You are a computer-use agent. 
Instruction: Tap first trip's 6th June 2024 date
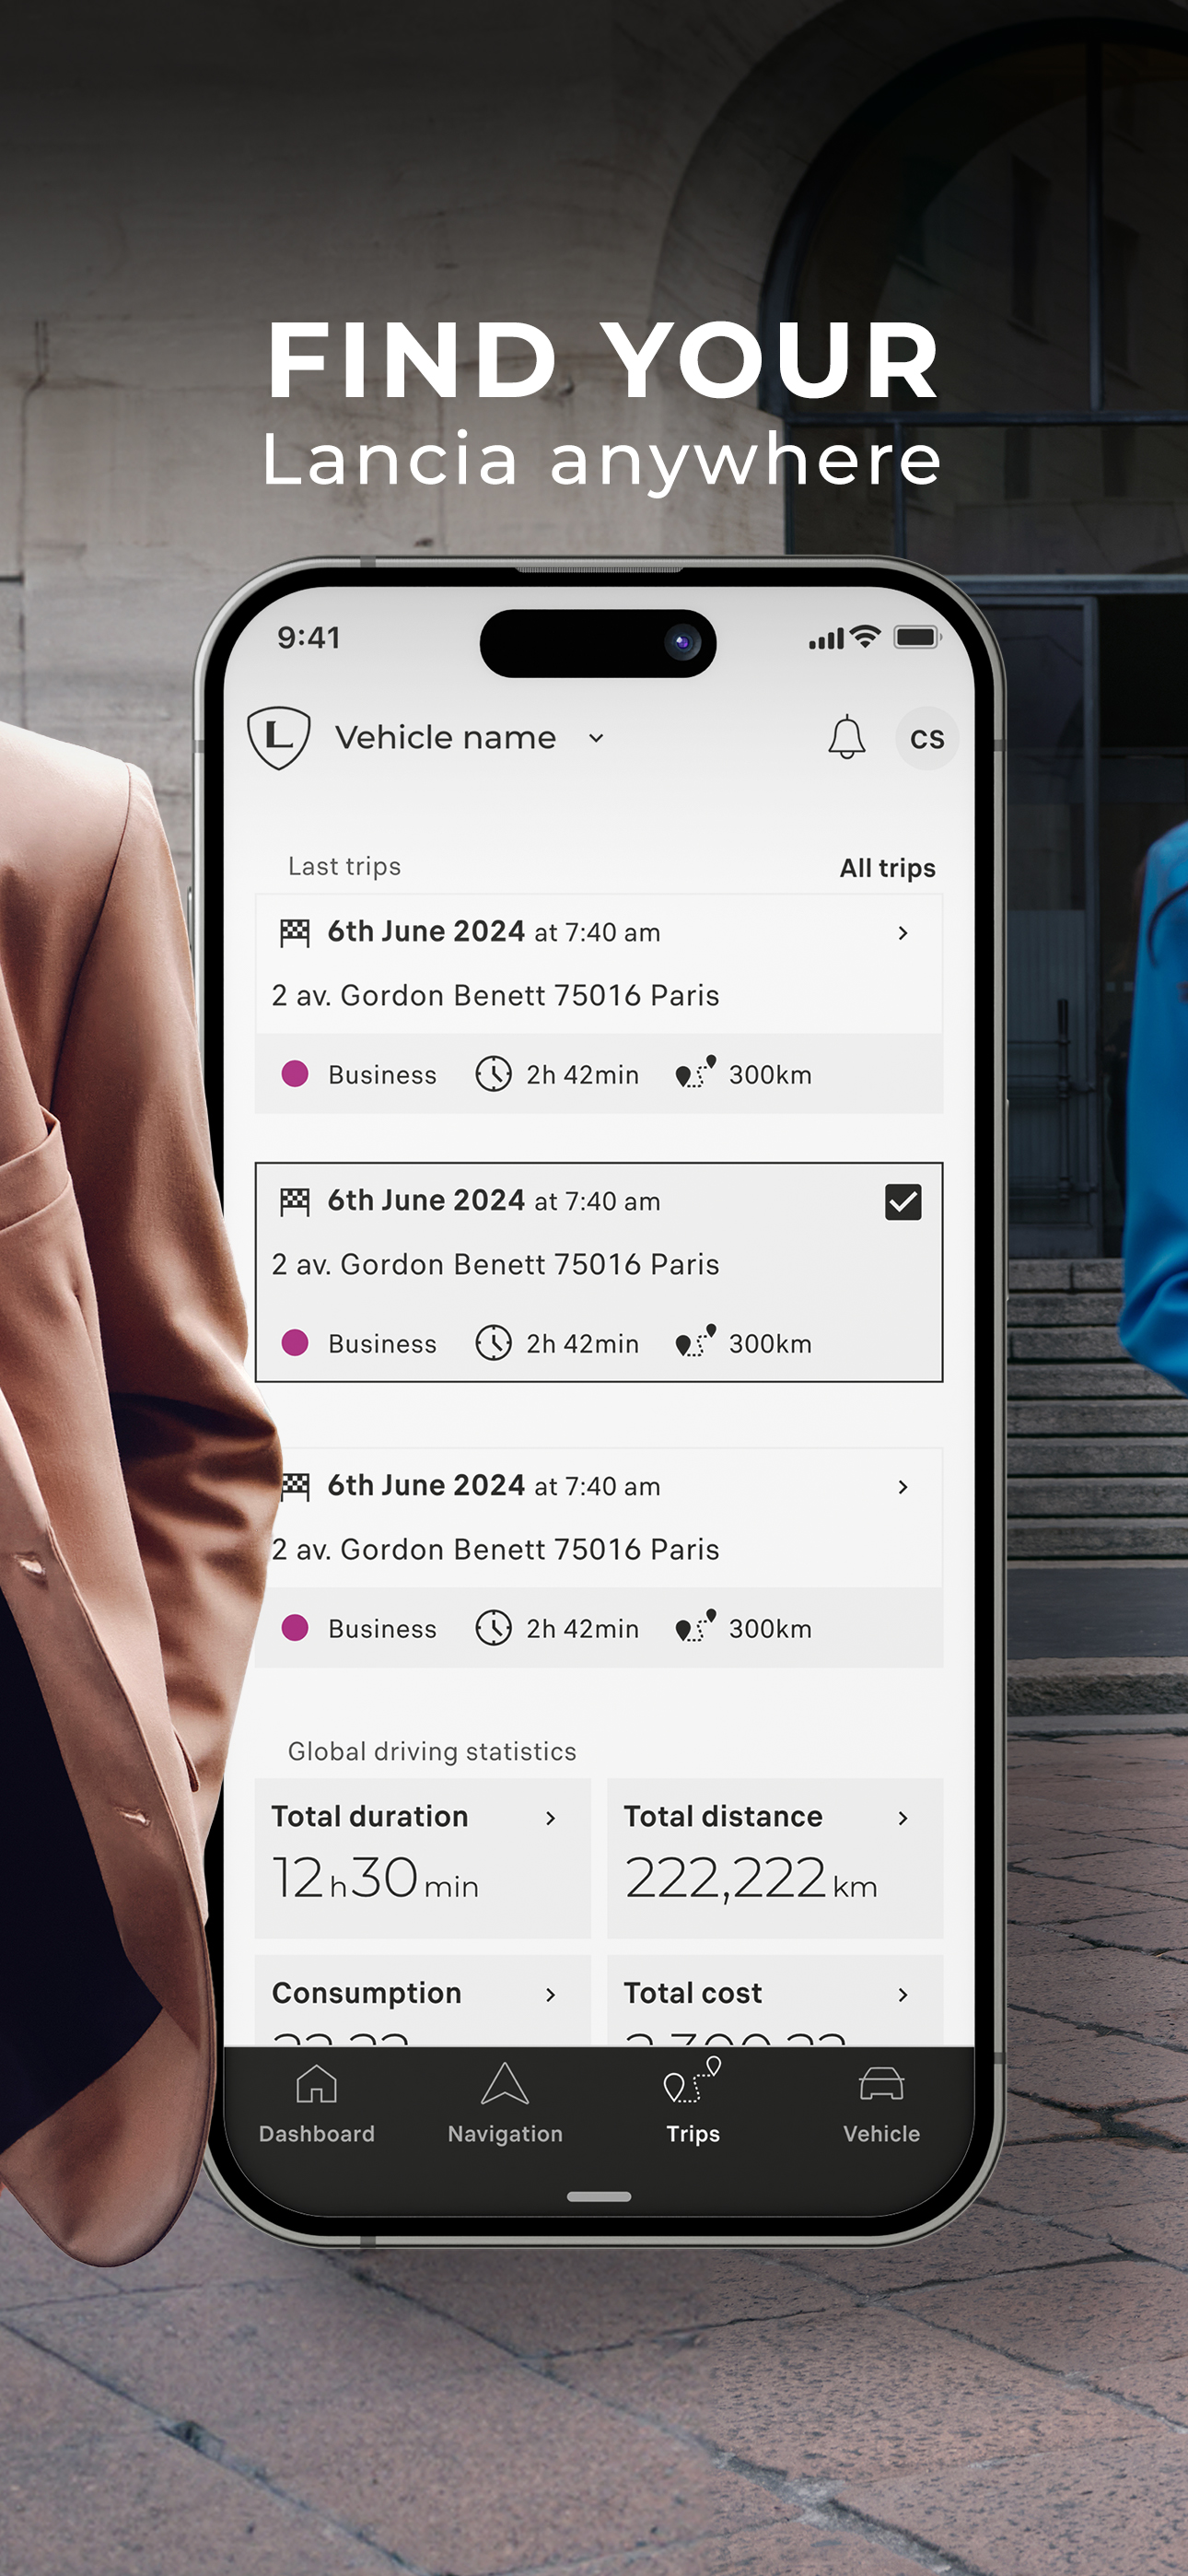point(426,932)
